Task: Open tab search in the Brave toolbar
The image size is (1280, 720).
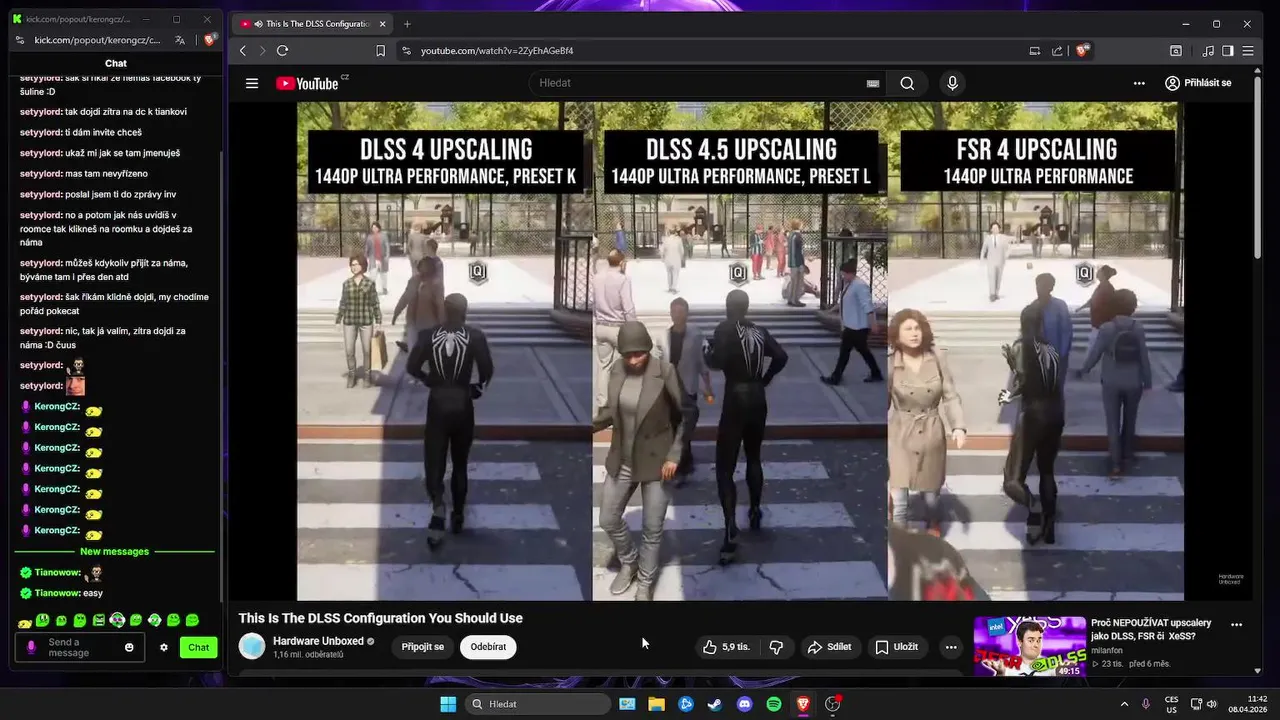Action: pos(1176,50)
